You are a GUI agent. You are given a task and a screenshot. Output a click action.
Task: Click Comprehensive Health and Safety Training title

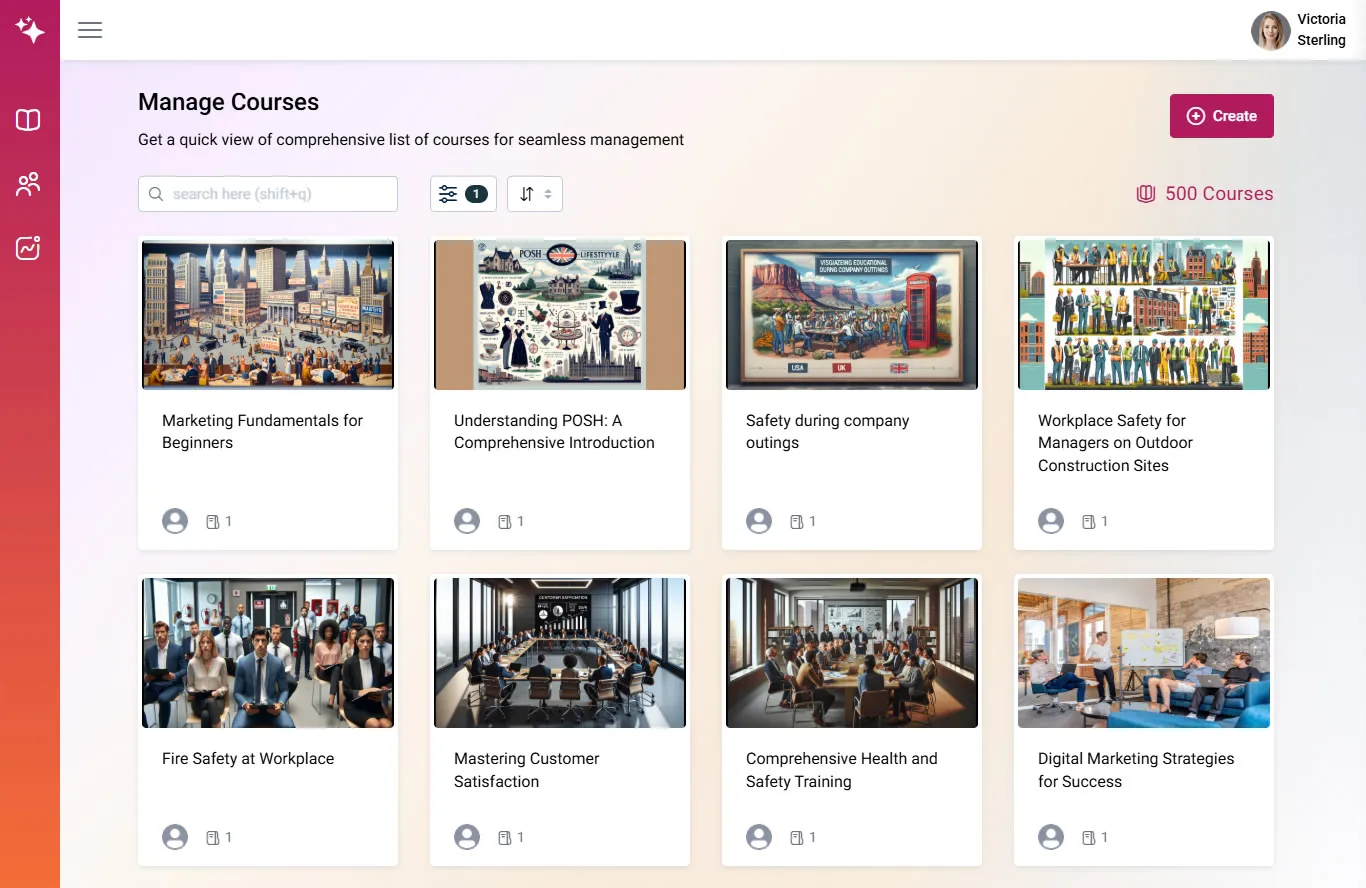(x=842, y=770)
